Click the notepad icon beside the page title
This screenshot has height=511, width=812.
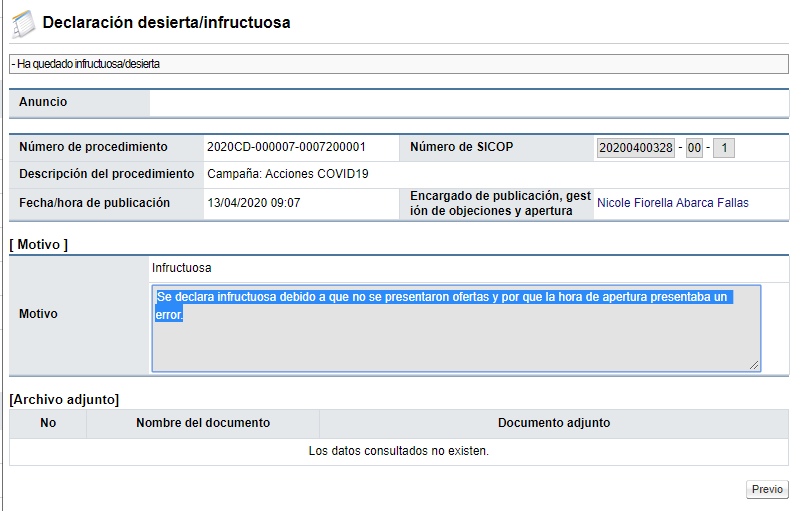22,22
